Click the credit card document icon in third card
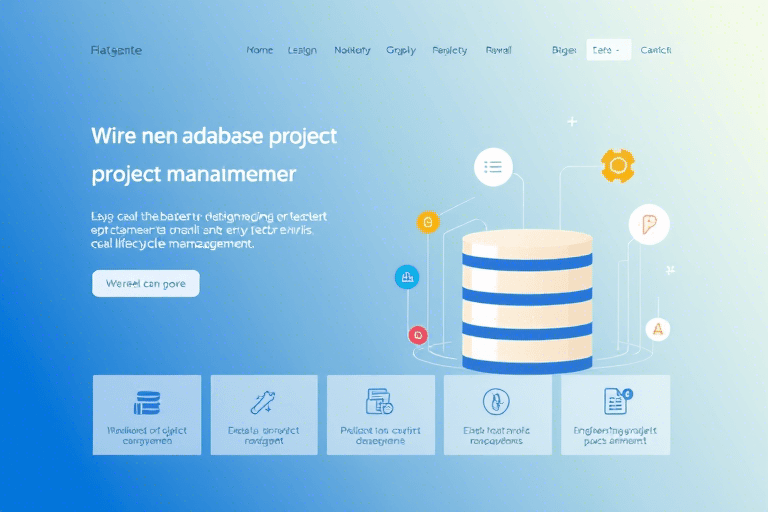This screenshot has width=768, height=512. (x=380, y=402)
